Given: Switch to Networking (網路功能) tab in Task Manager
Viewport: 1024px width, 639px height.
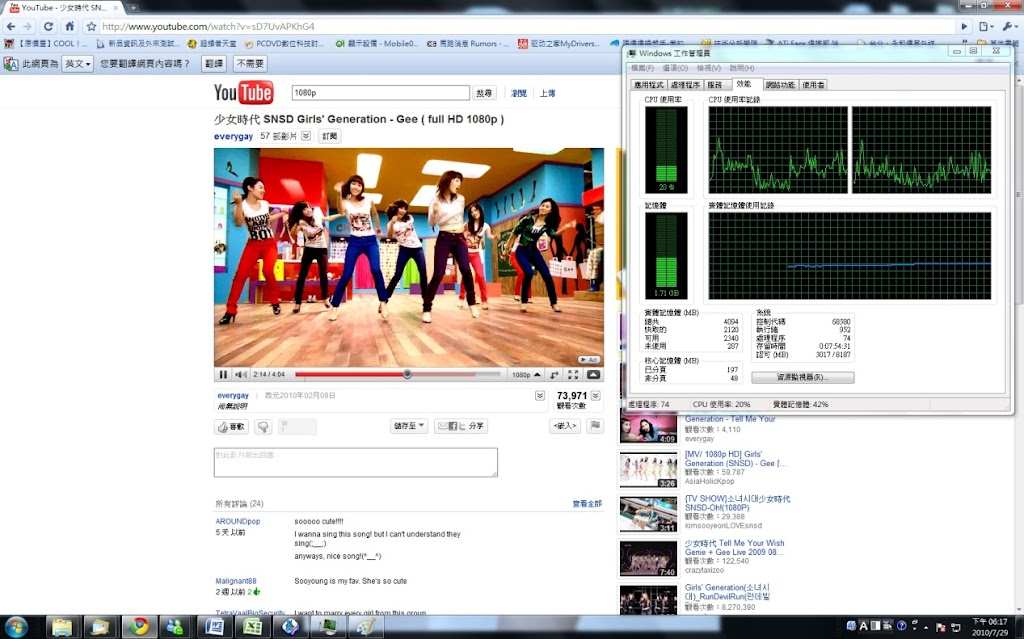Looking at the screenshot, I should coord(780,85).
